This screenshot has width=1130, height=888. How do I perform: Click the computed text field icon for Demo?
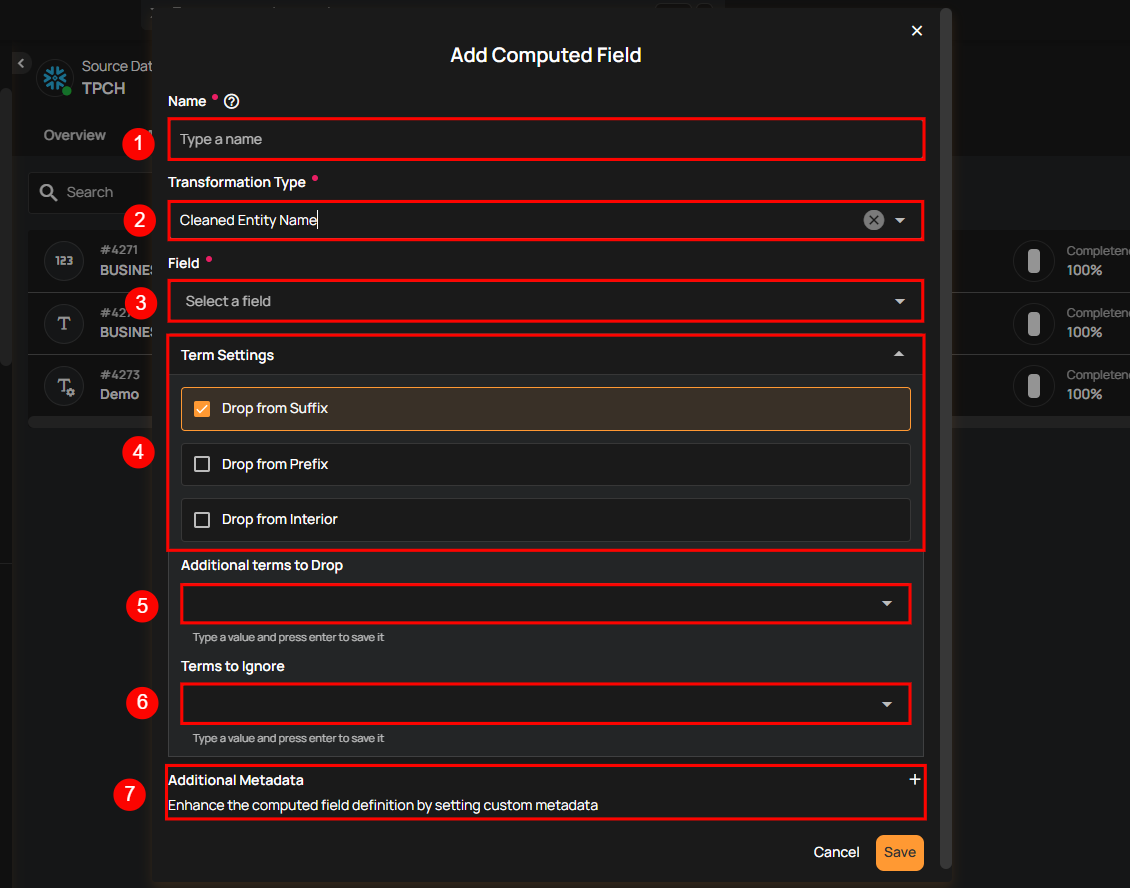point(64,385)
